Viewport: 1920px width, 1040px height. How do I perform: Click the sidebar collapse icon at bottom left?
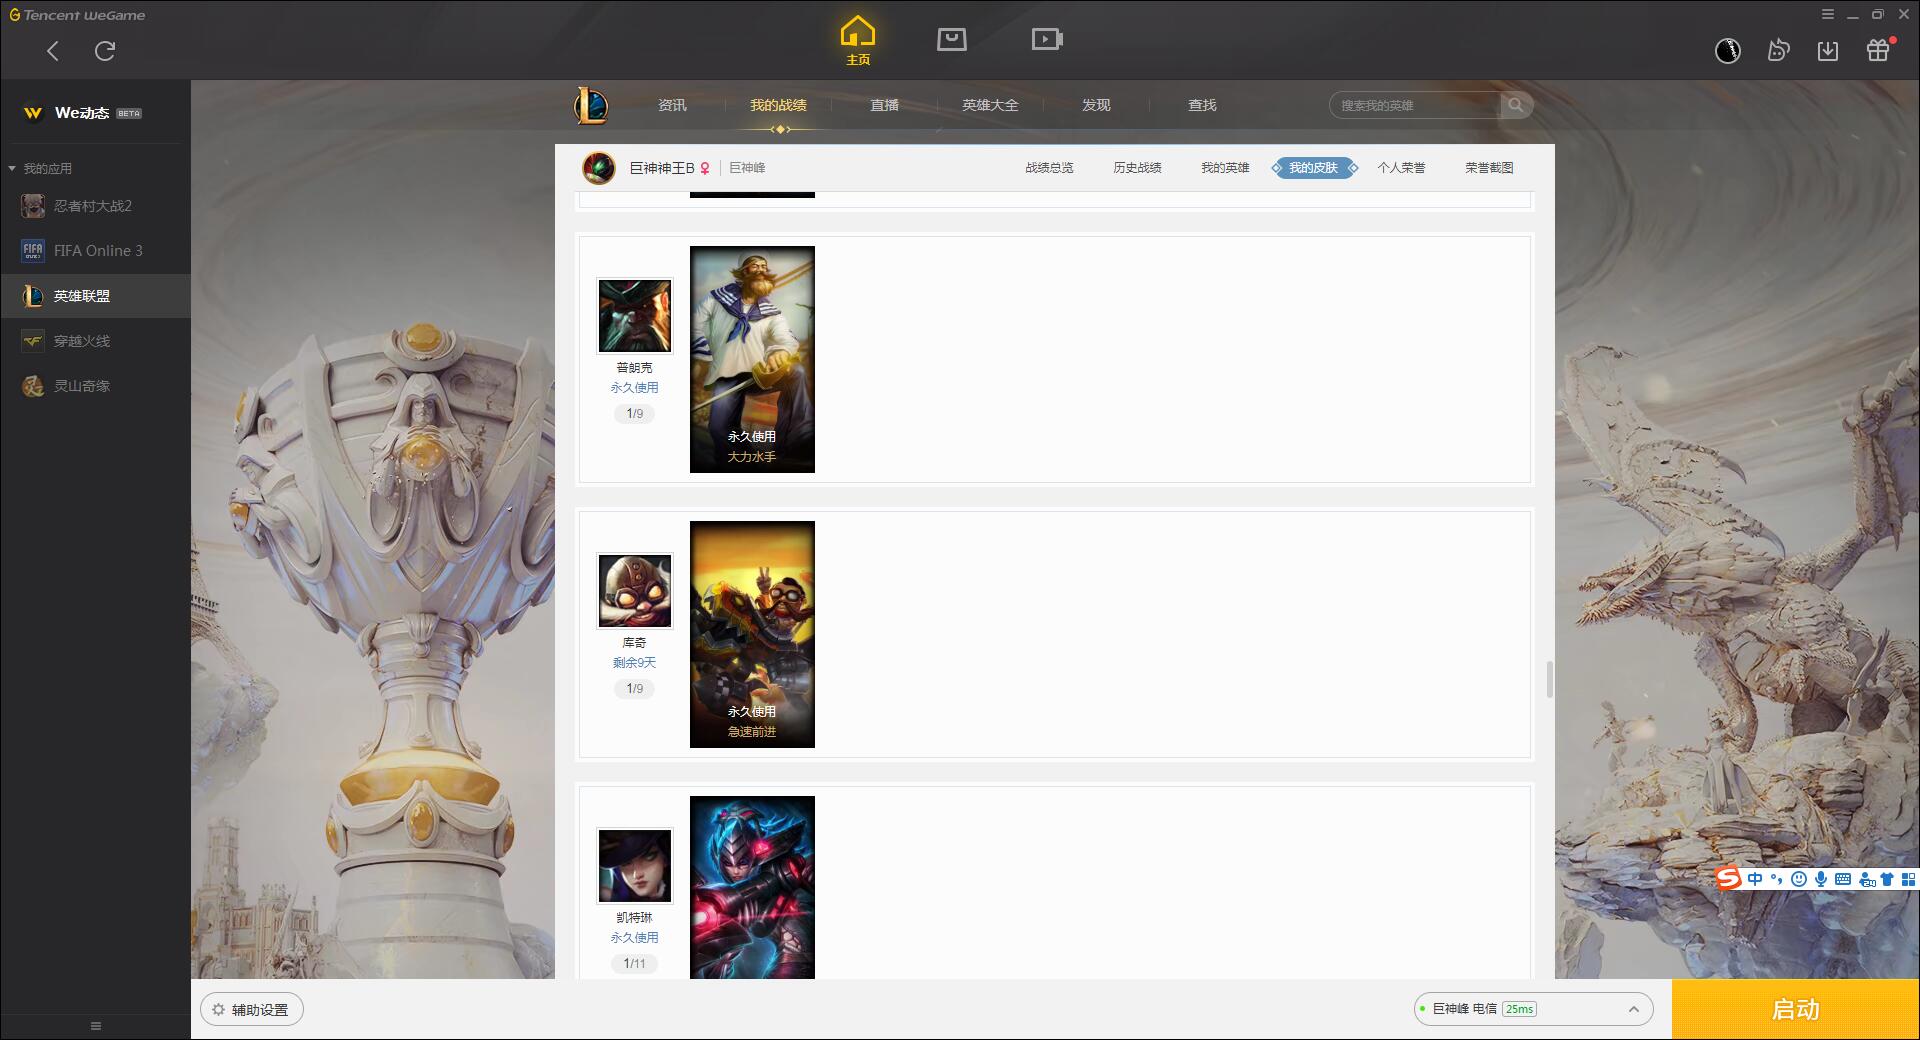tap(96, 1026)
